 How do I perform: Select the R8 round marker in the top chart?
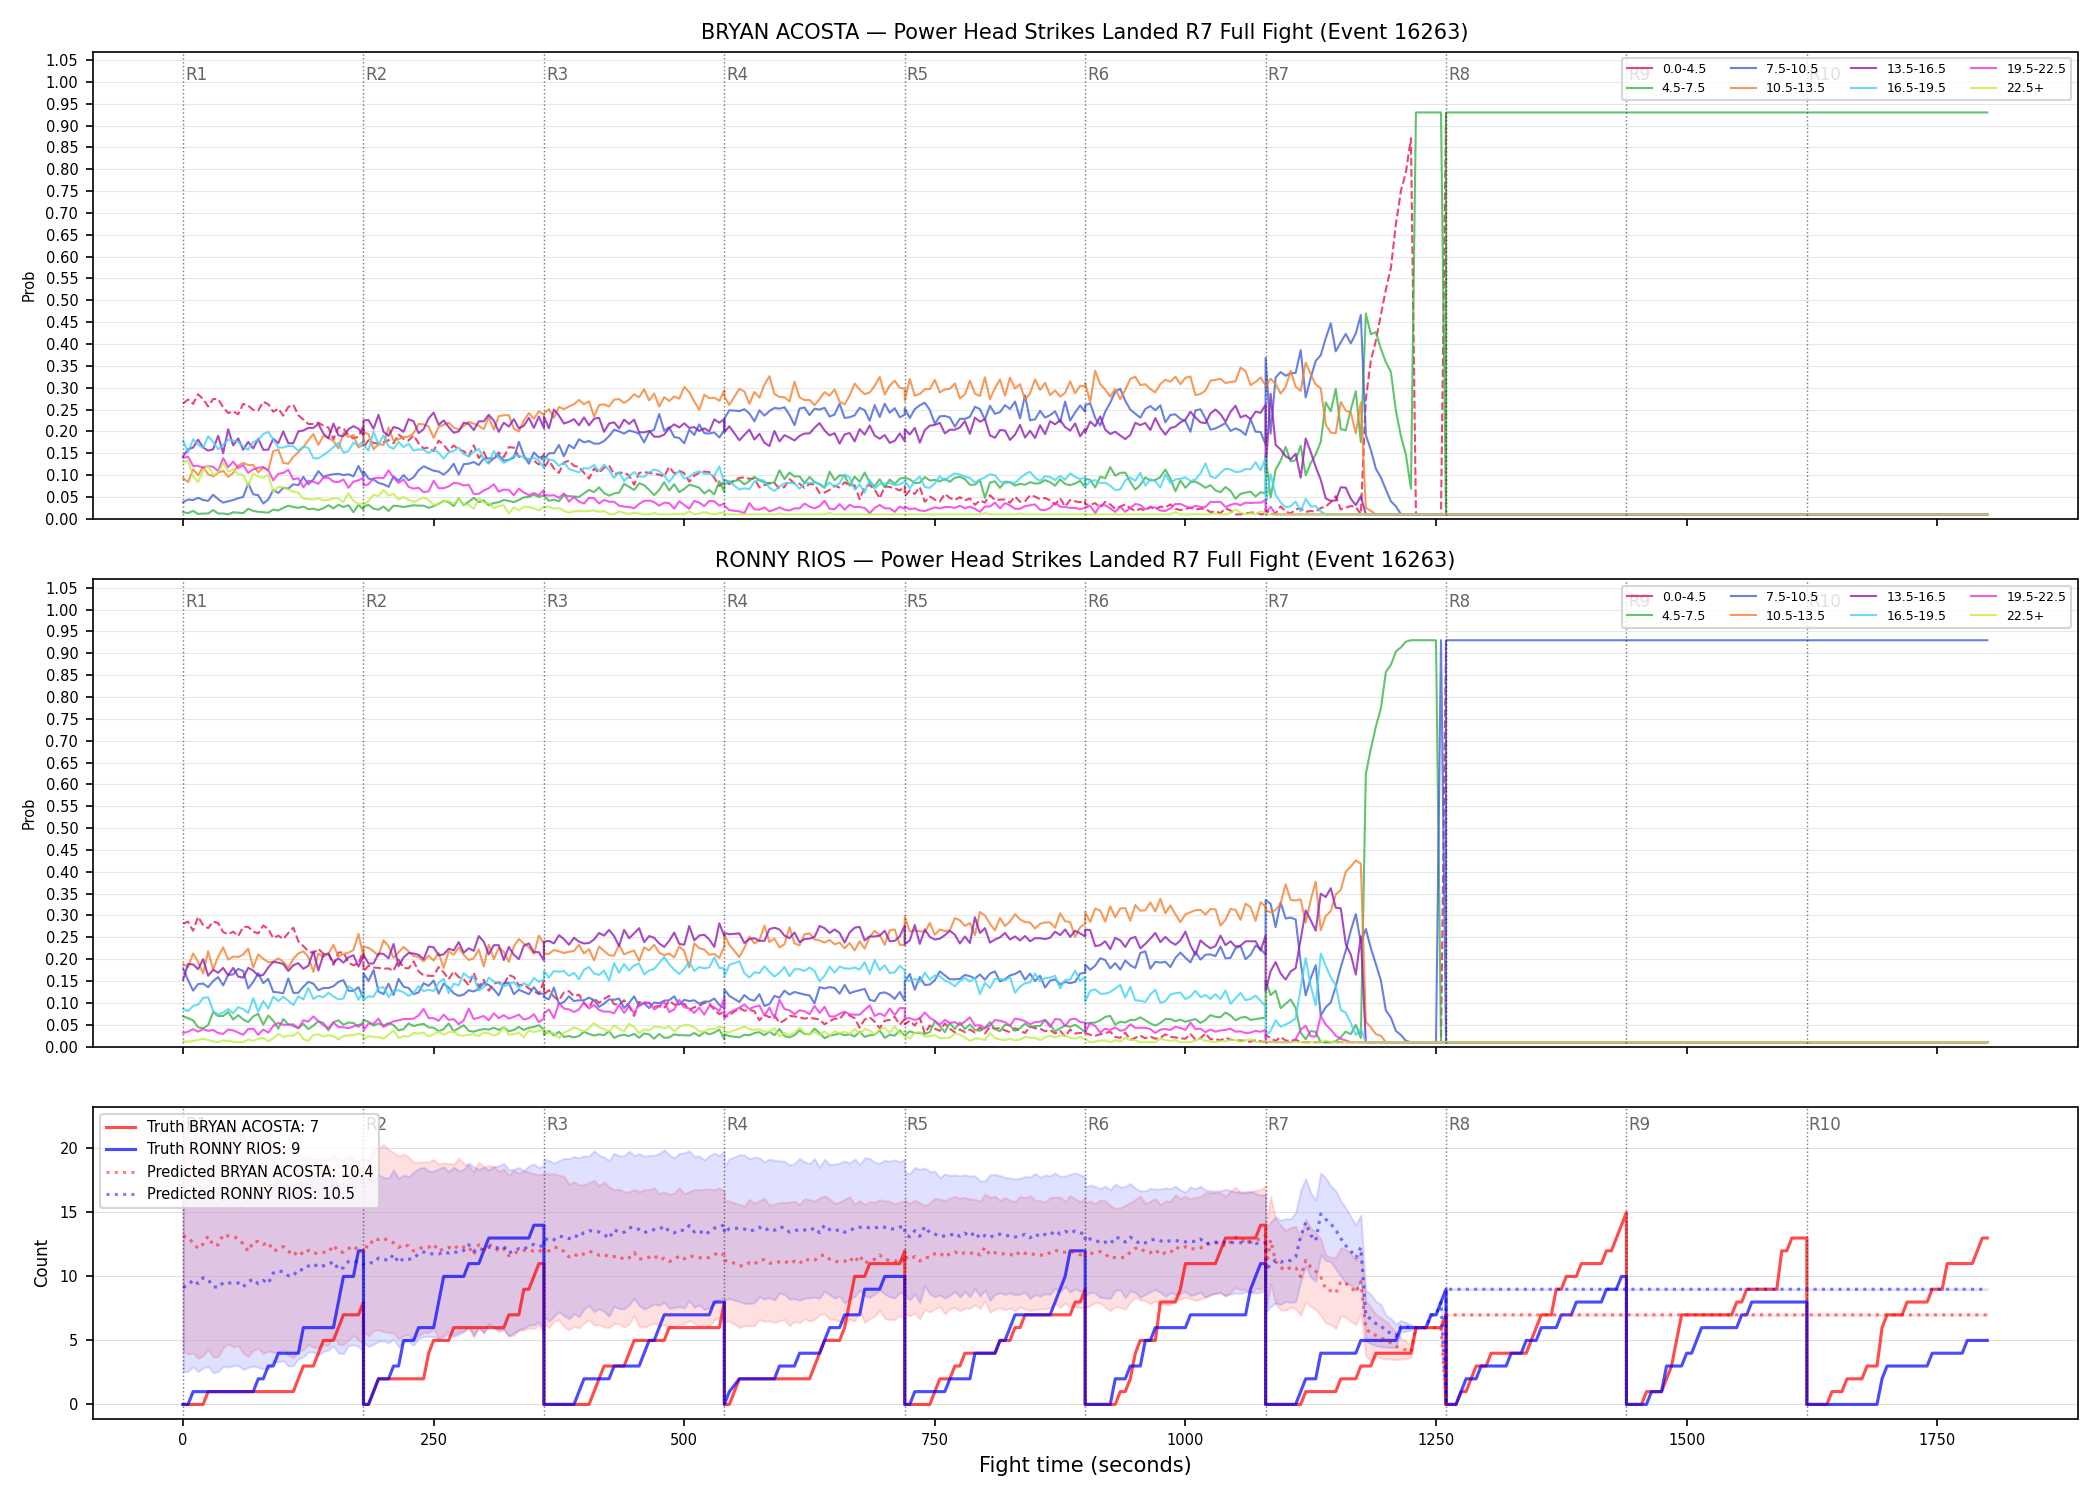coord(1459,74)
